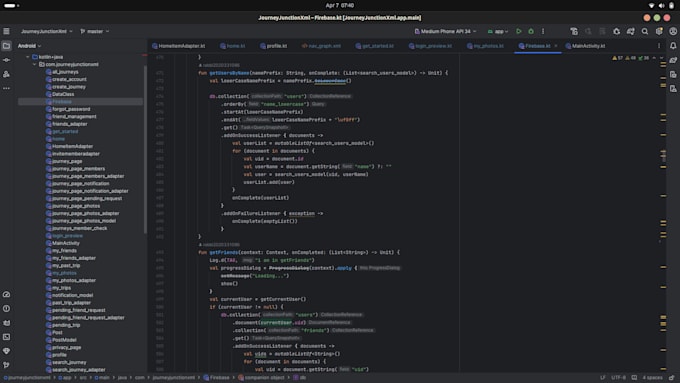Open the Notifications bell icon

click(x=673, y=46)
